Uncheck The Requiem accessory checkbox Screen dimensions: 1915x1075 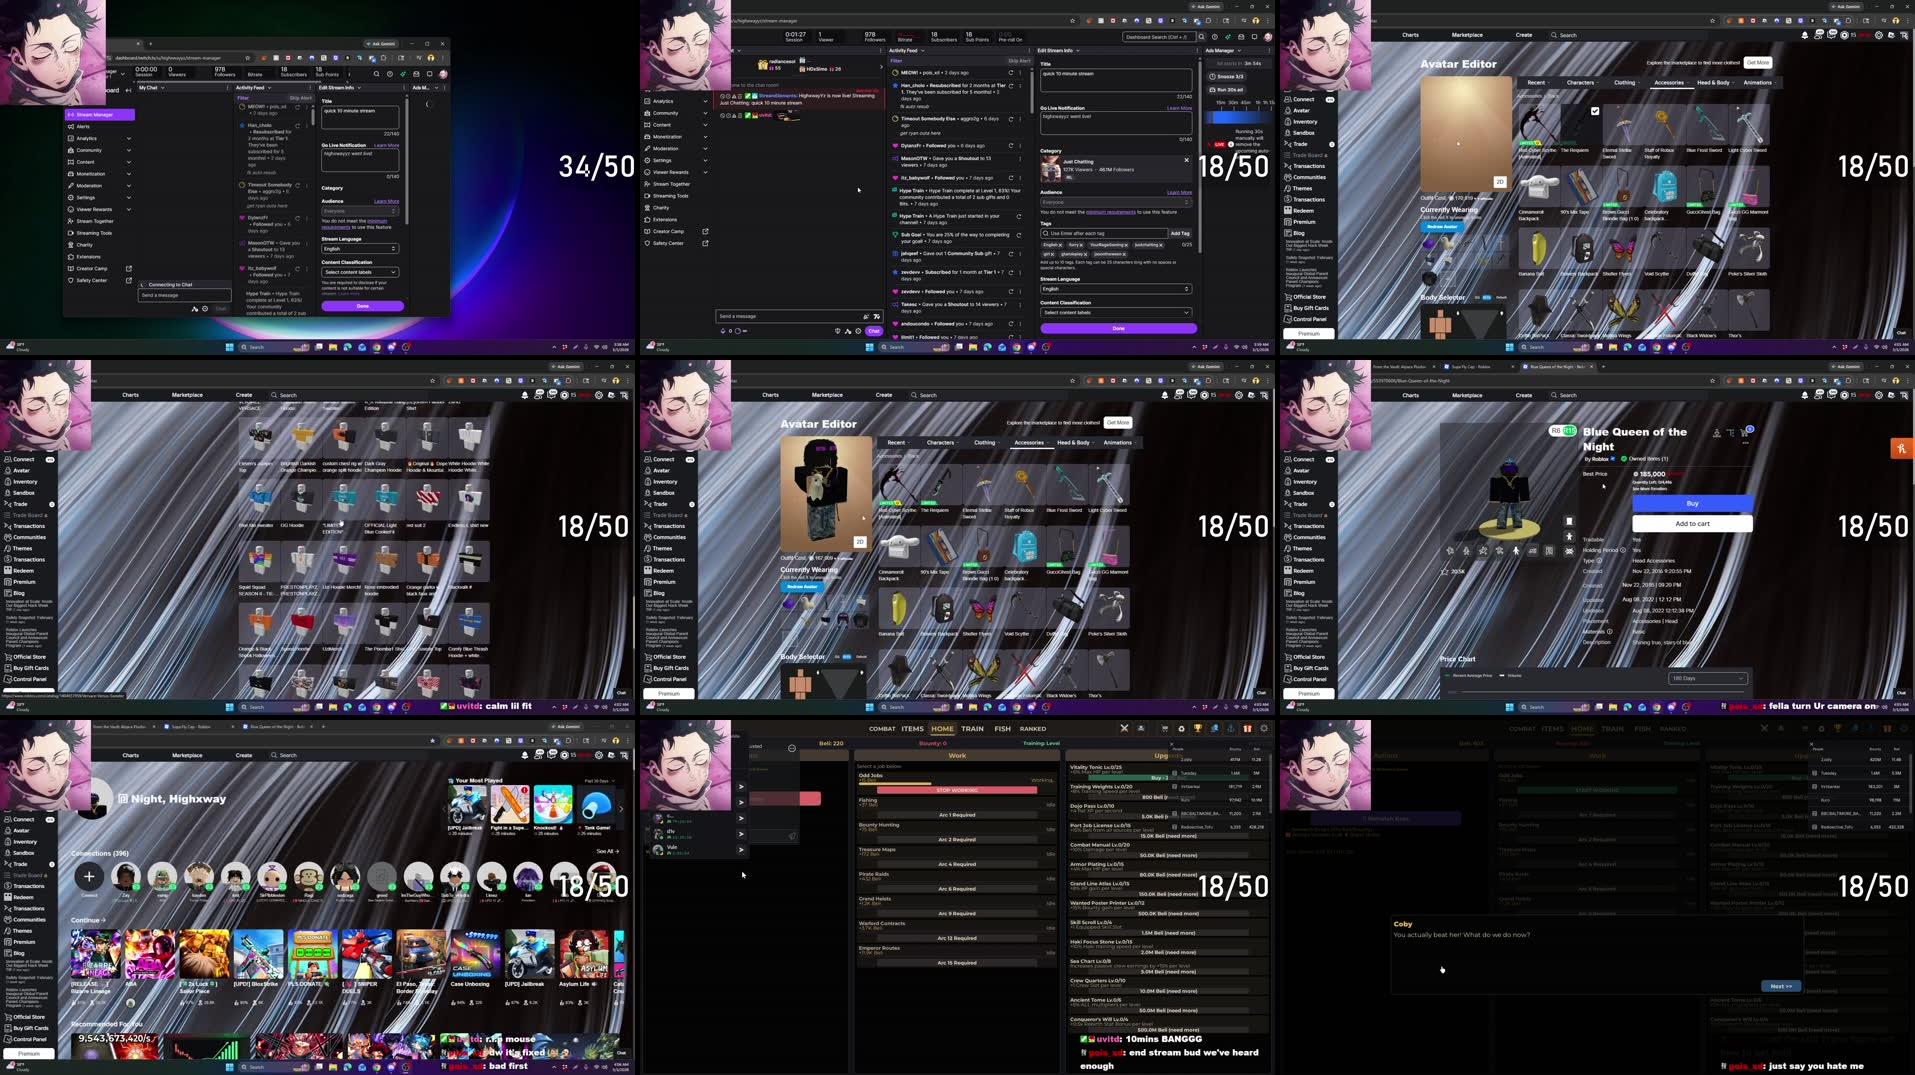tap(1594, 111)
